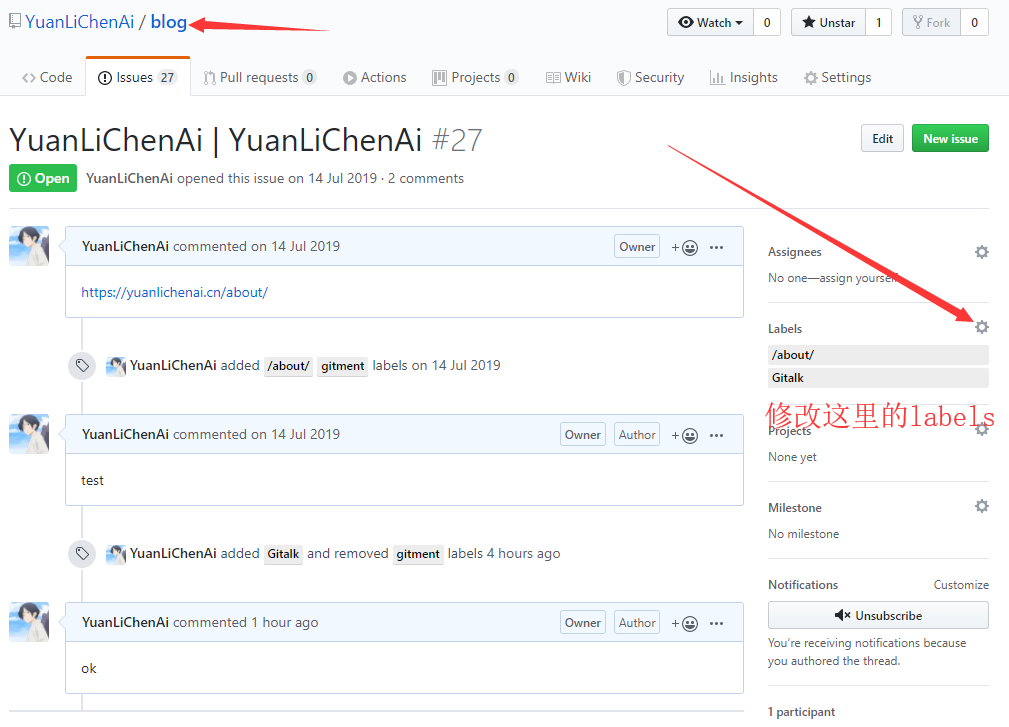Click the Customize notifications link

(960, 585)
